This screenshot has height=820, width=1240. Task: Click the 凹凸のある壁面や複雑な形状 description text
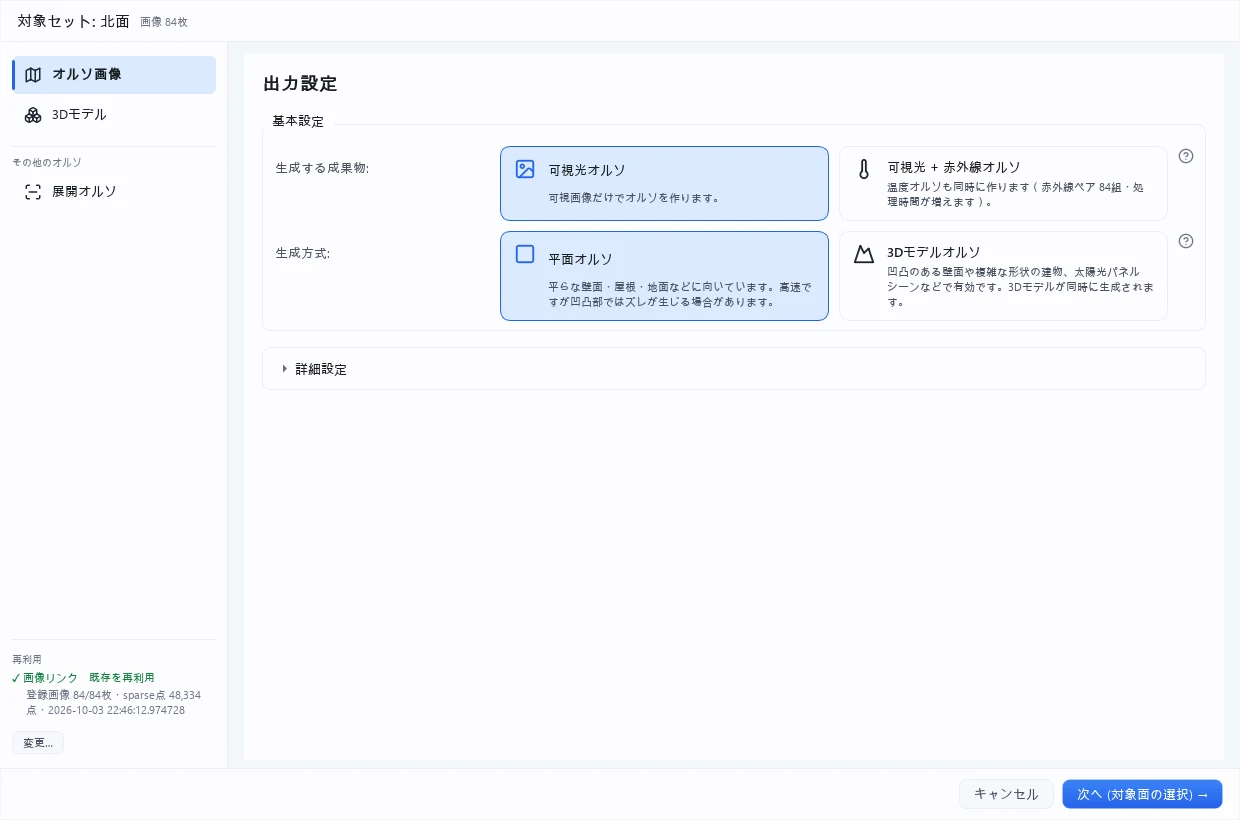tap(1019, 286)
